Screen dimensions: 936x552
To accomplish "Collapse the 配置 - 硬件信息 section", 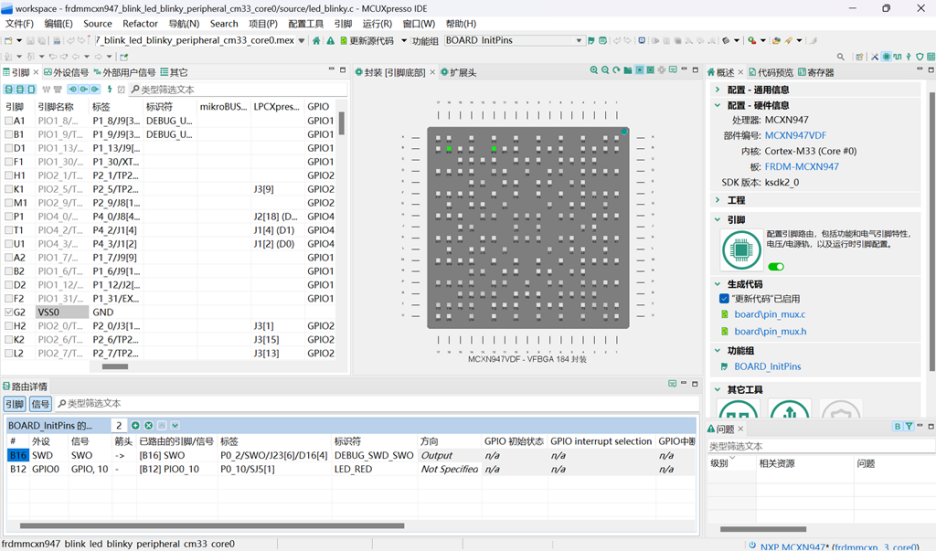I will point(718,105).
